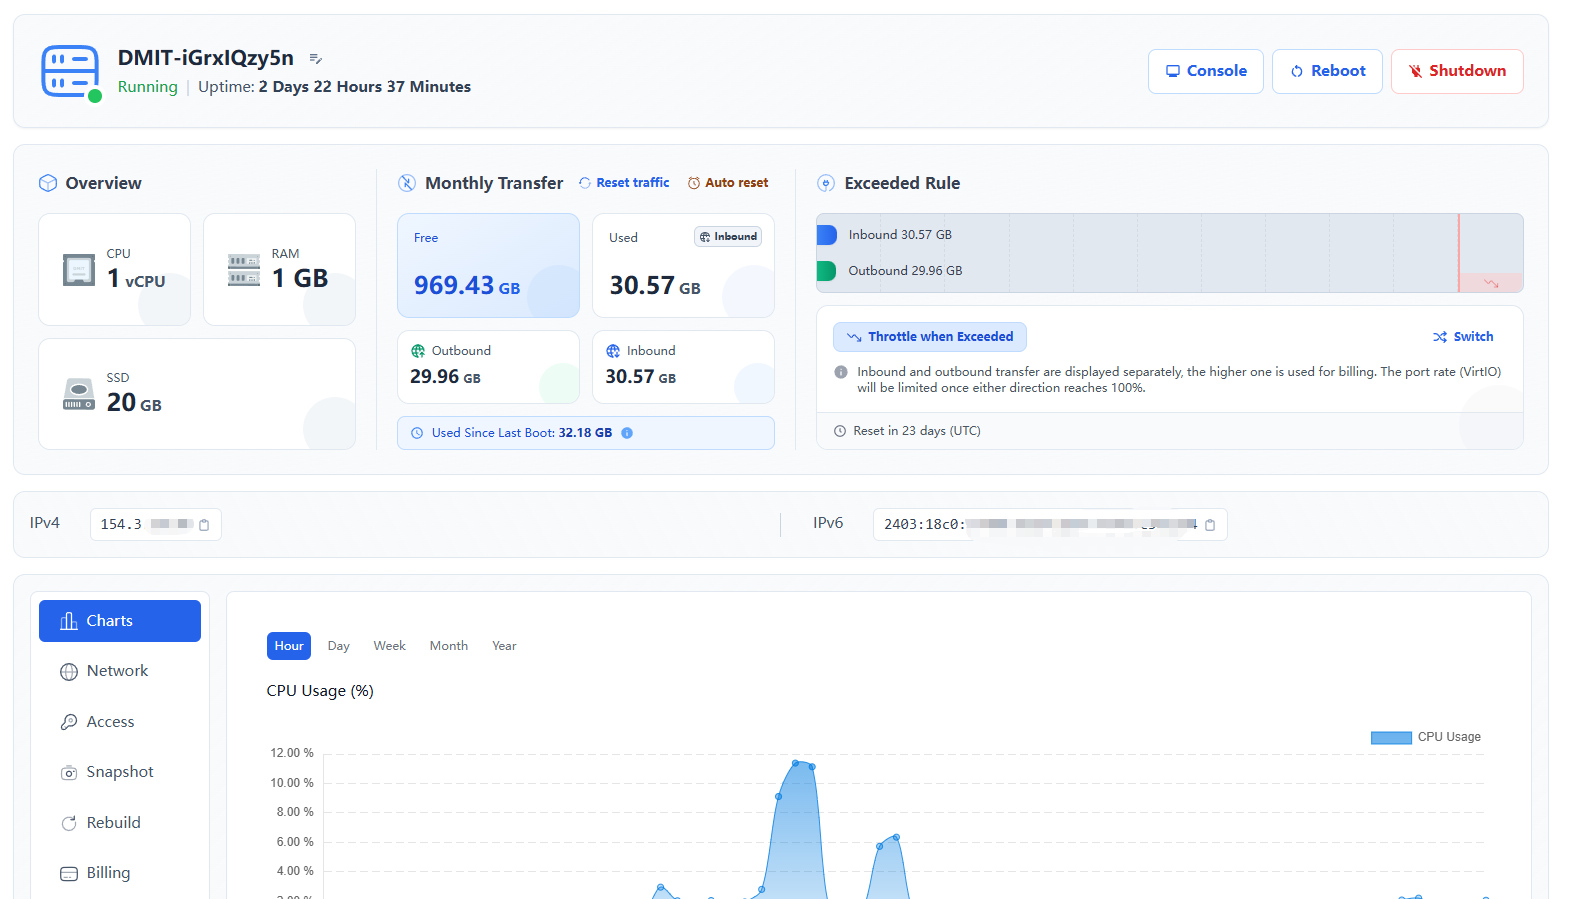Copy the IPv6 address
The image size is (1571, 899).
click(1210, 525)
